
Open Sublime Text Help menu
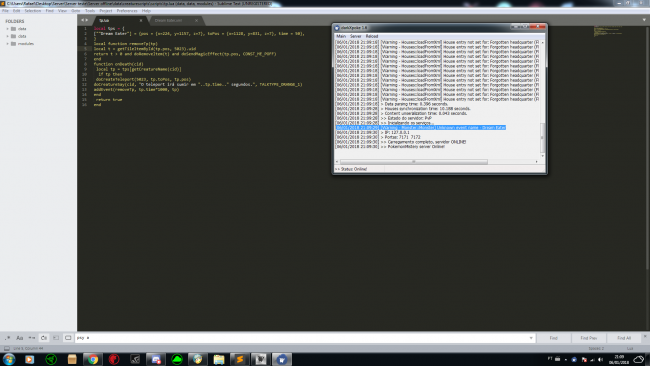pos(146,11)
